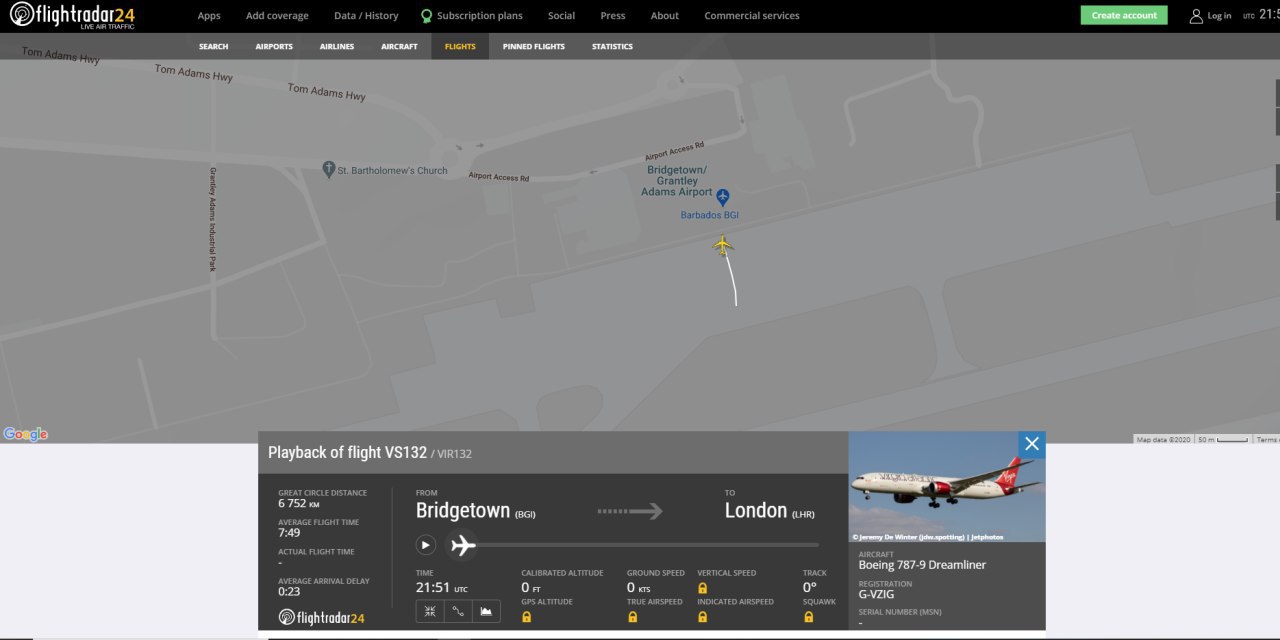Open the Subscription plans page
This screenshot has width=1280, height=640.
tap(480, 16)
